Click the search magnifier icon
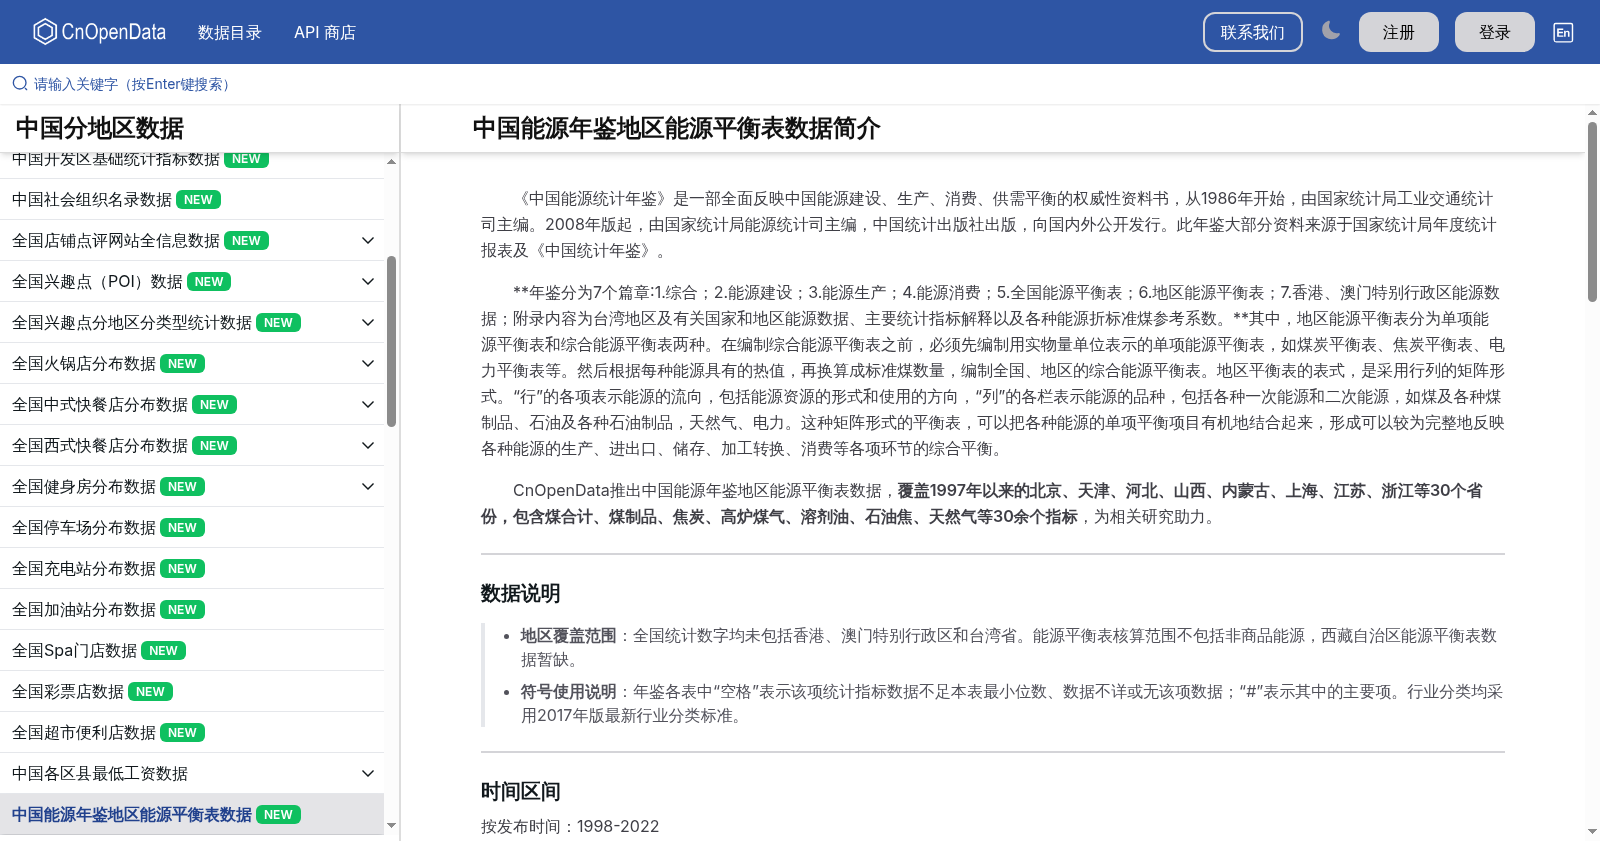Image resolution: width=1600 pixels, height=857 pixels. 20,84
